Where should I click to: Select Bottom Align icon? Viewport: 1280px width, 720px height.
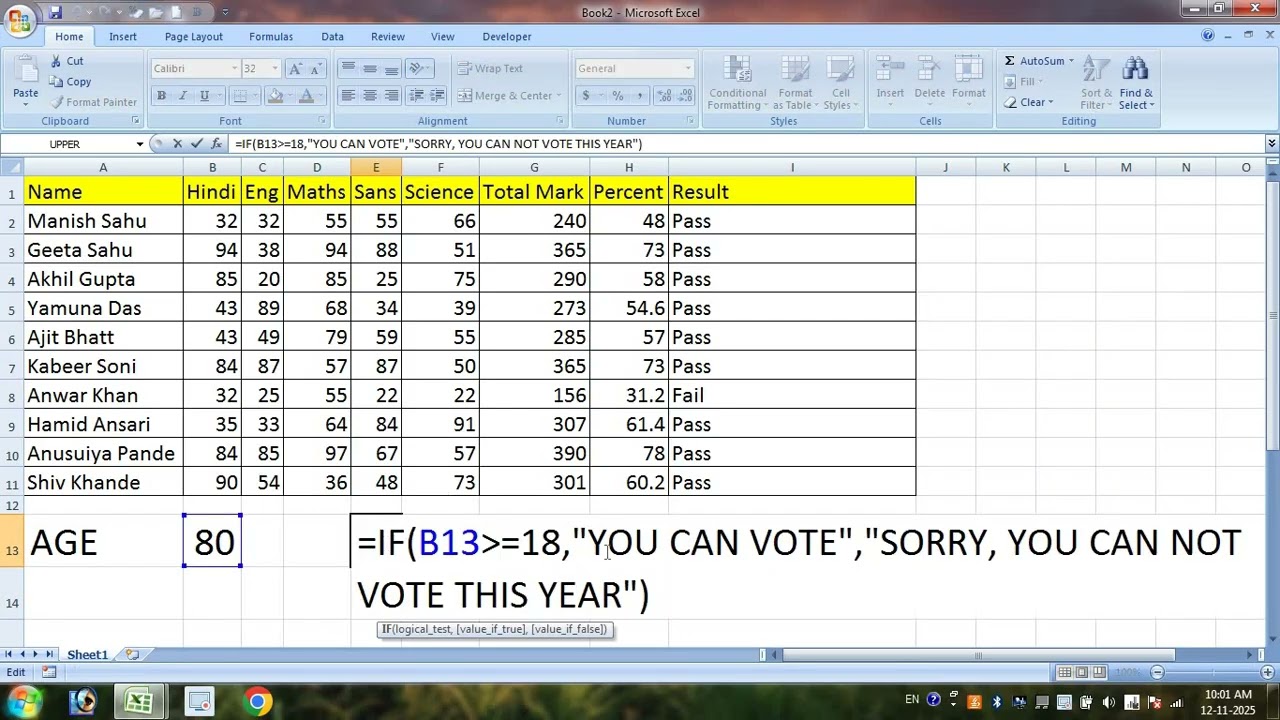click(392, 69)
